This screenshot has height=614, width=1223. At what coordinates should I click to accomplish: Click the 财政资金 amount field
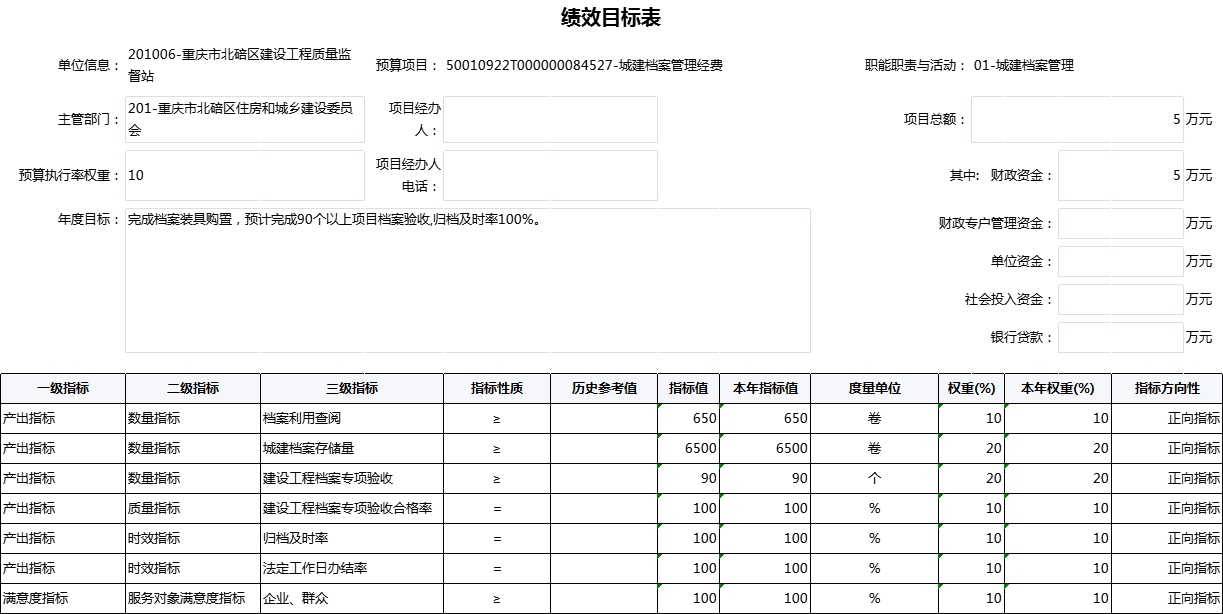tap(1121, 175)
